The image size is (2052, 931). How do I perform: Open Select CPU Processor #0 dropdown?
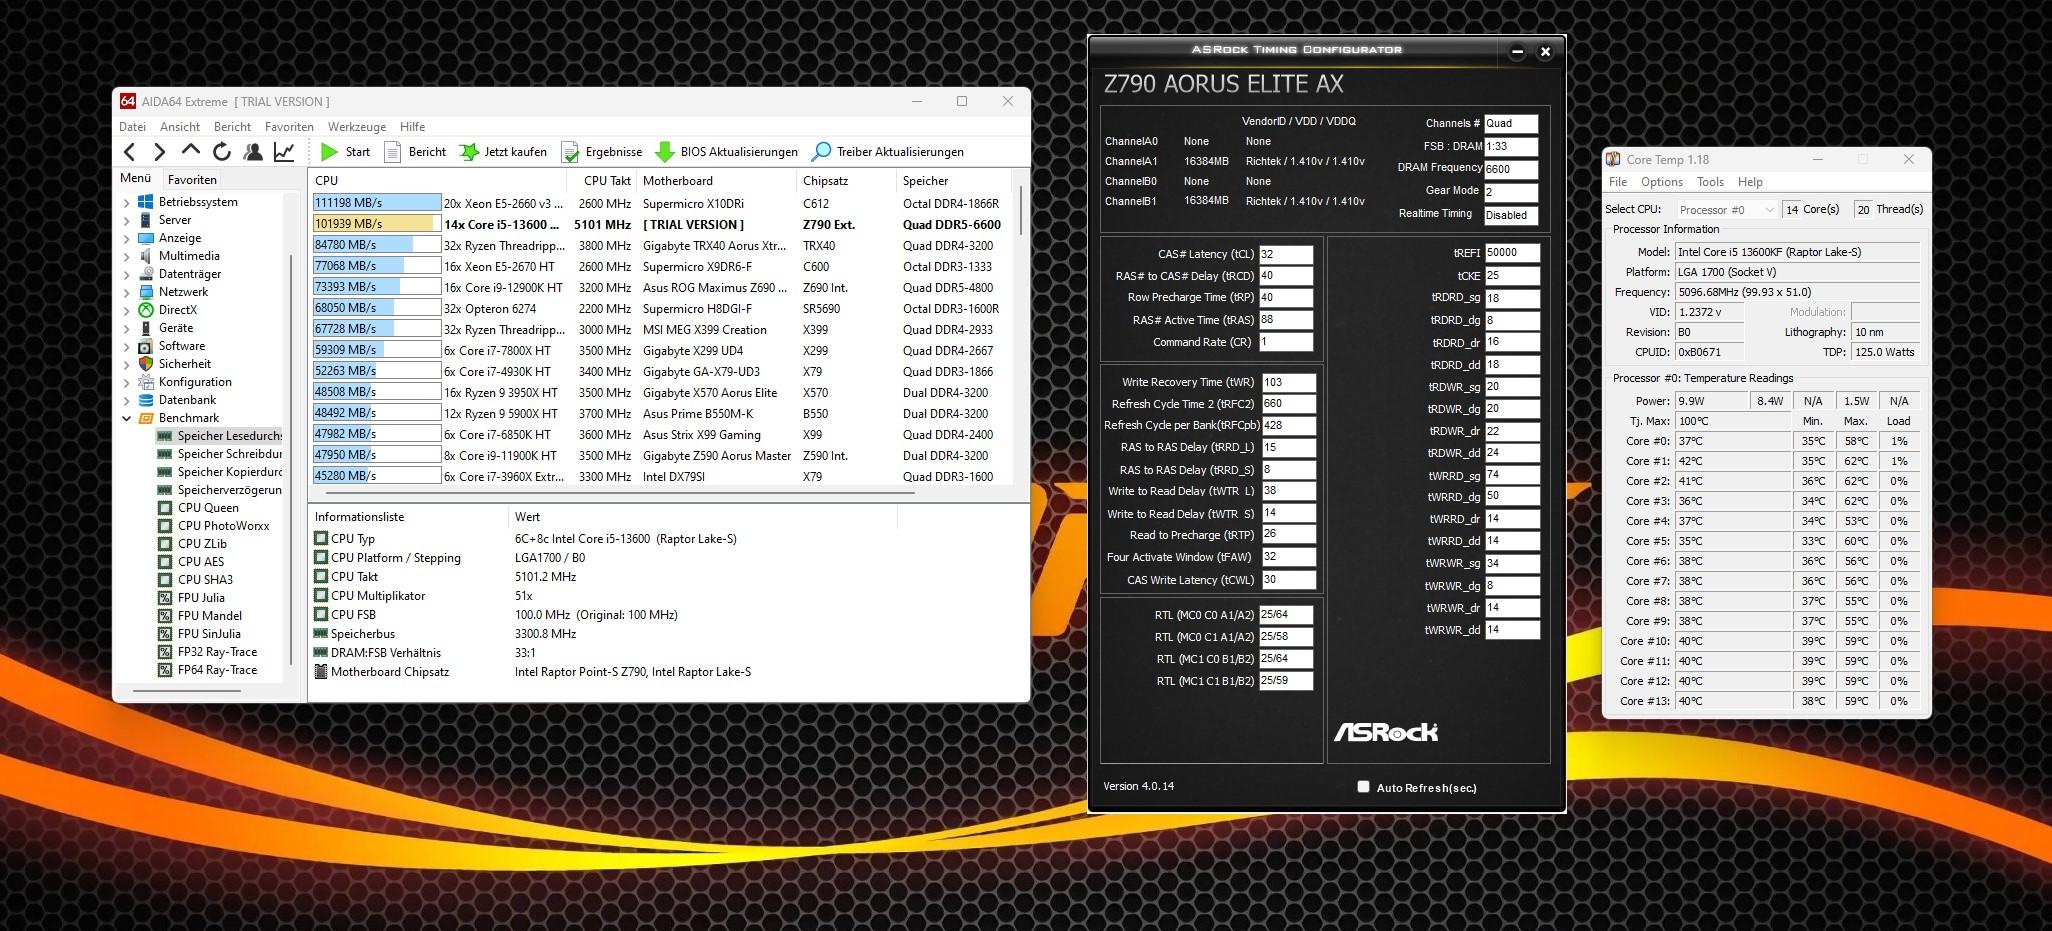(1726, 209)
